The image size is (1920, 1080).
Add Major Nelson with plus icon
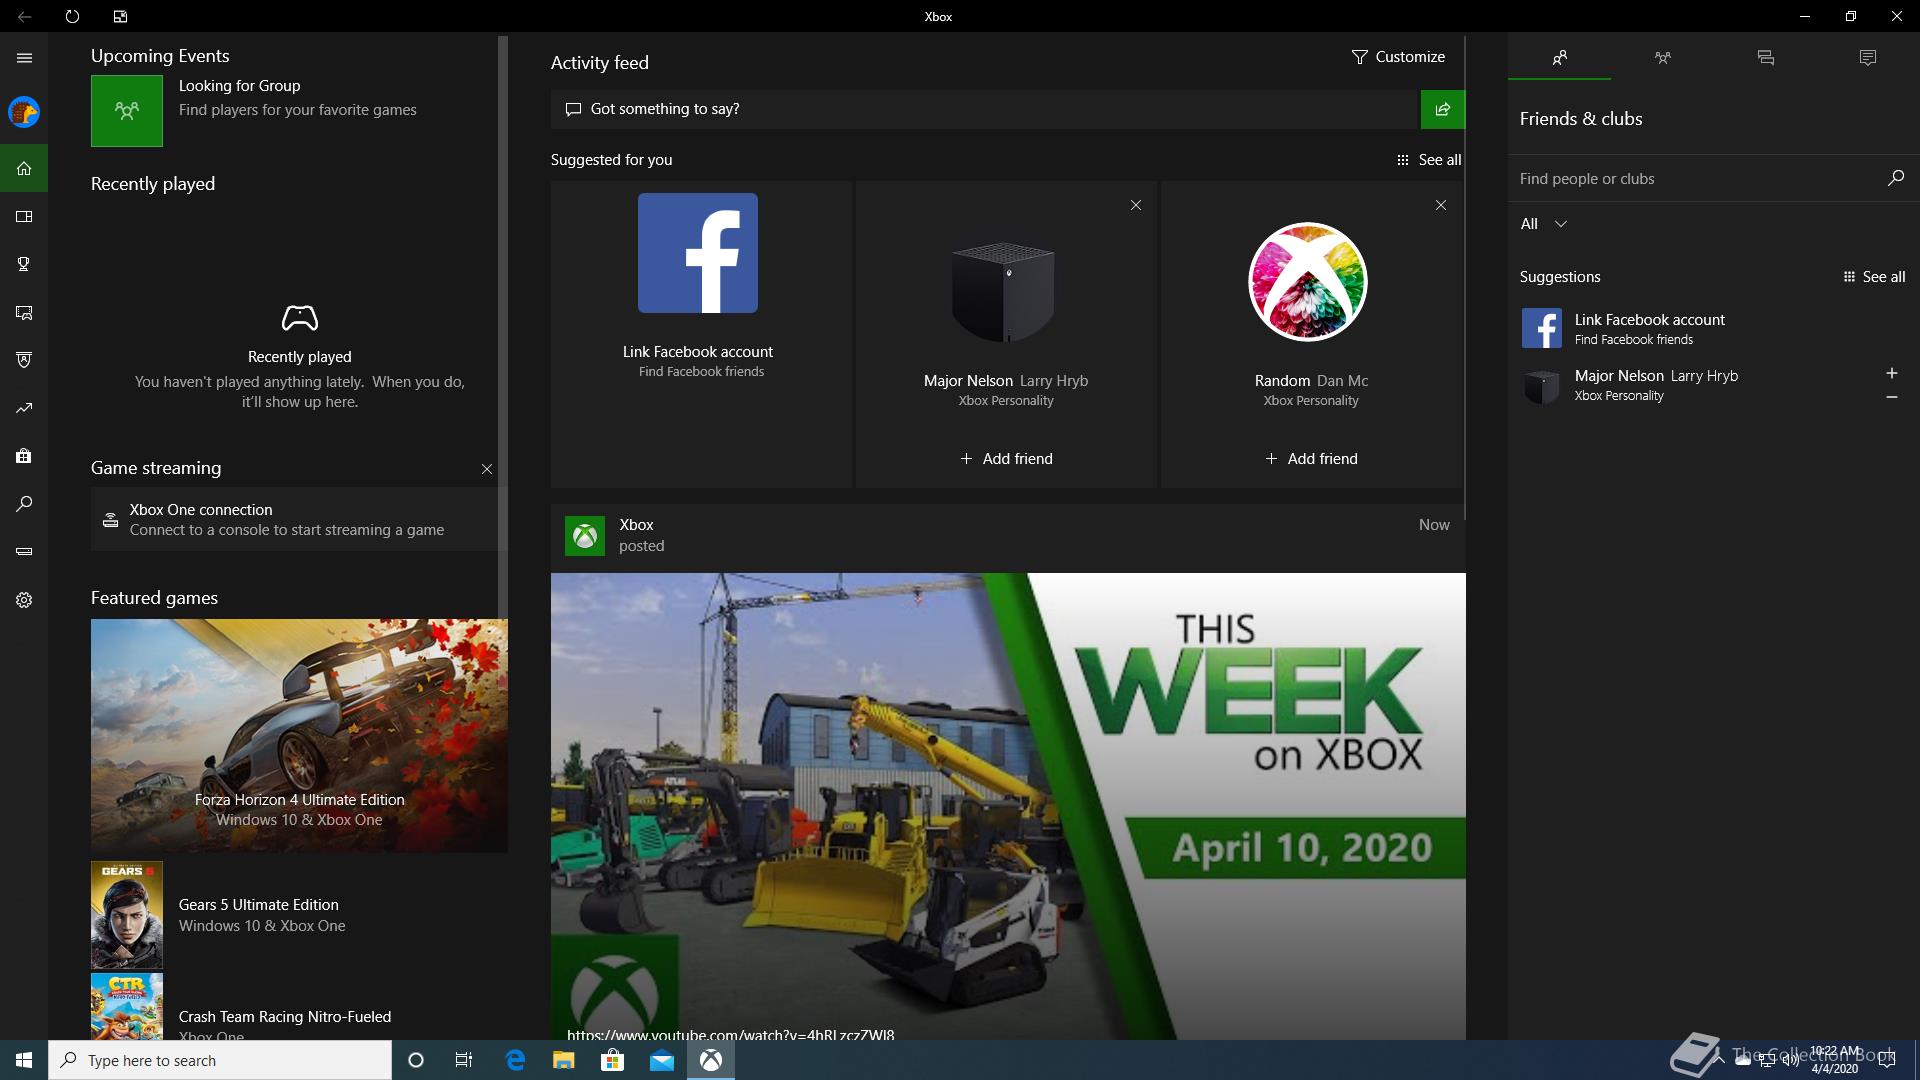click(1891, 373)
